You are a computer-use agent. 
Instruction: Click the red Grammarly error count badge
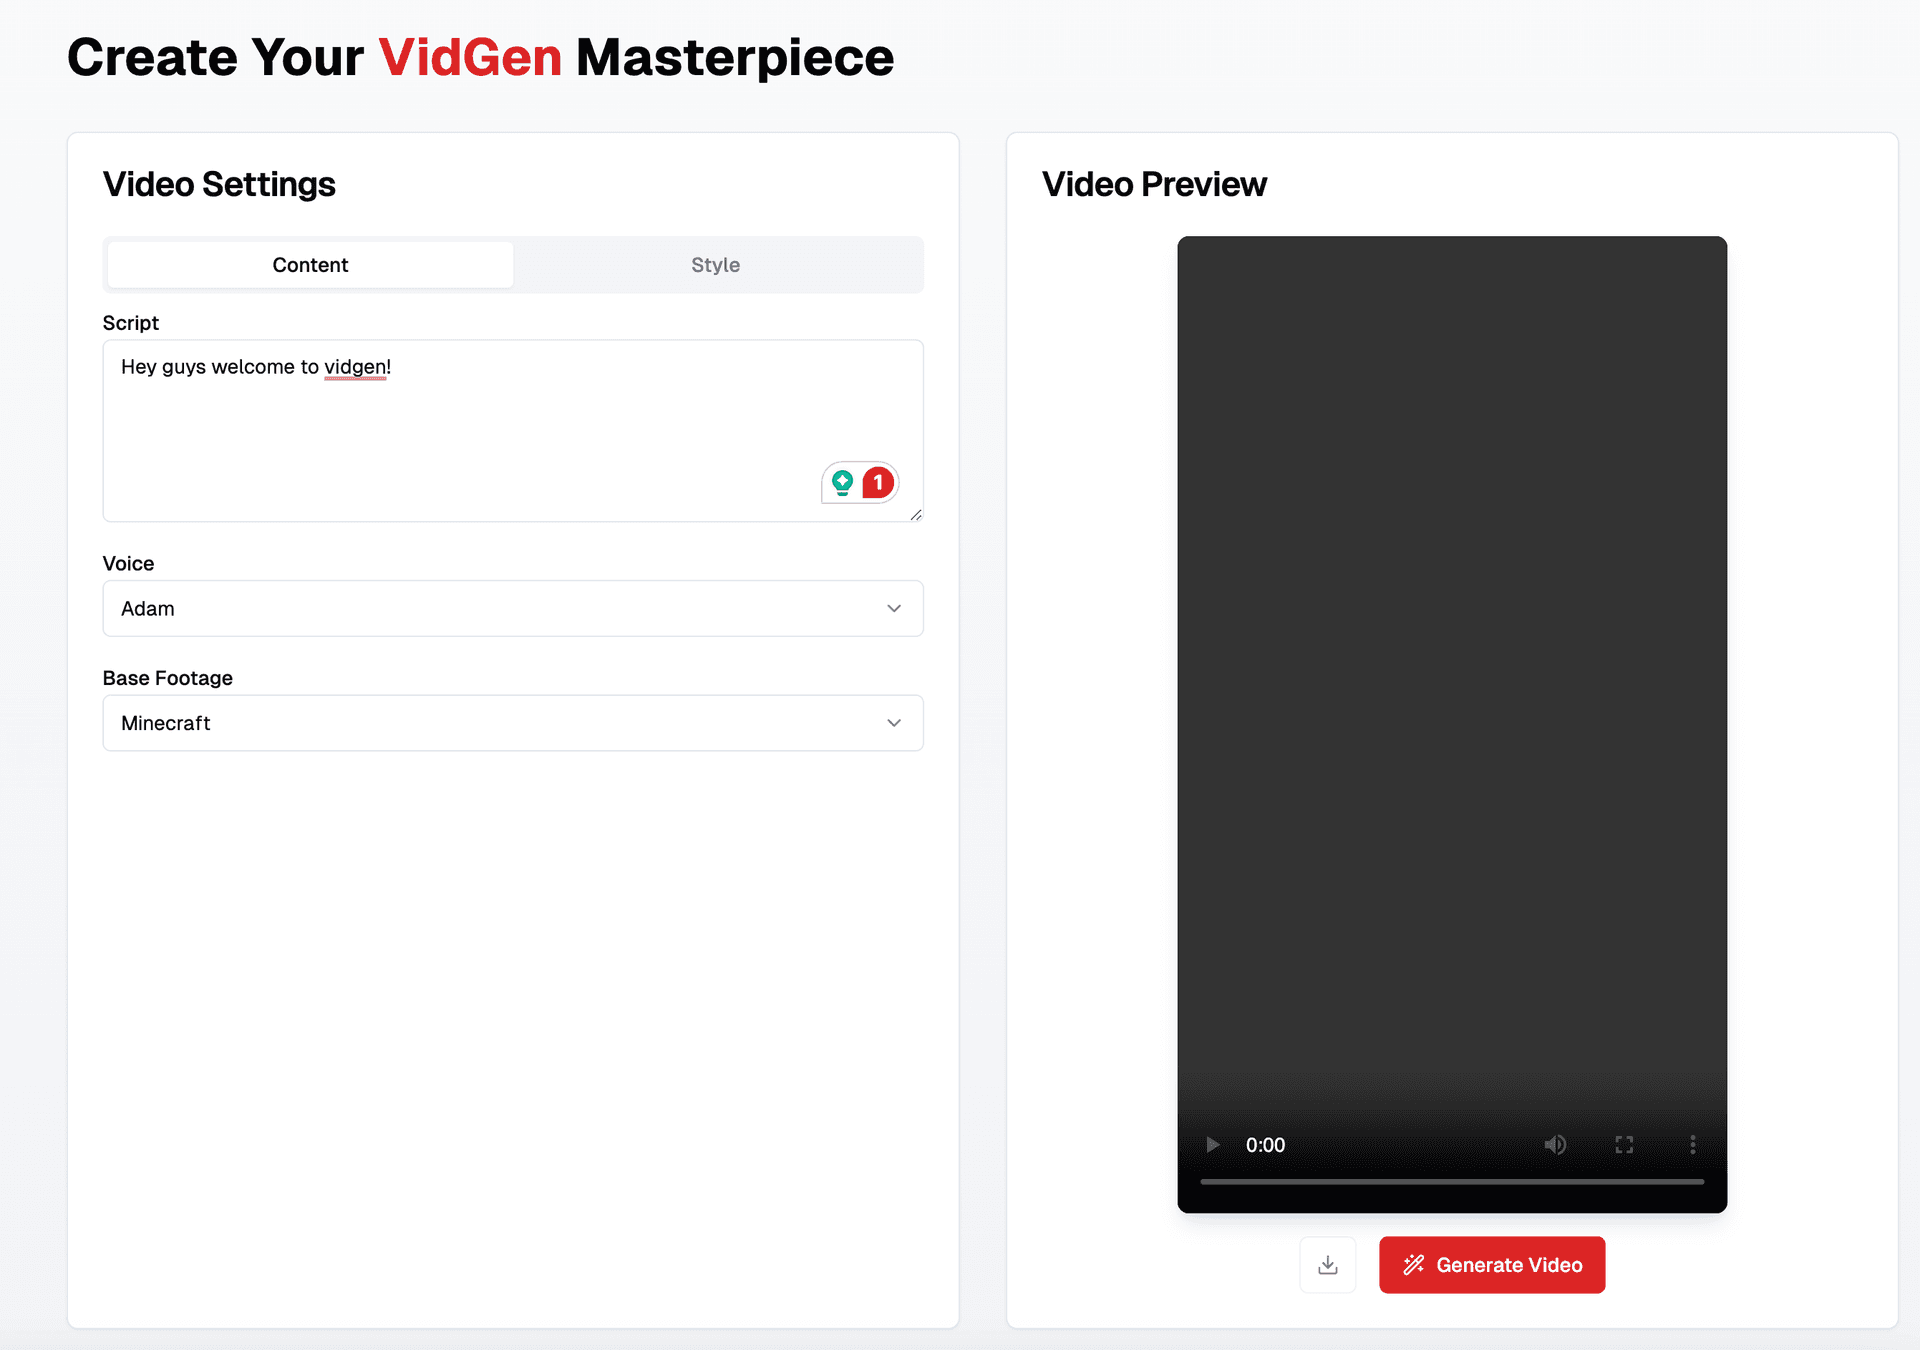pos(878,483)
